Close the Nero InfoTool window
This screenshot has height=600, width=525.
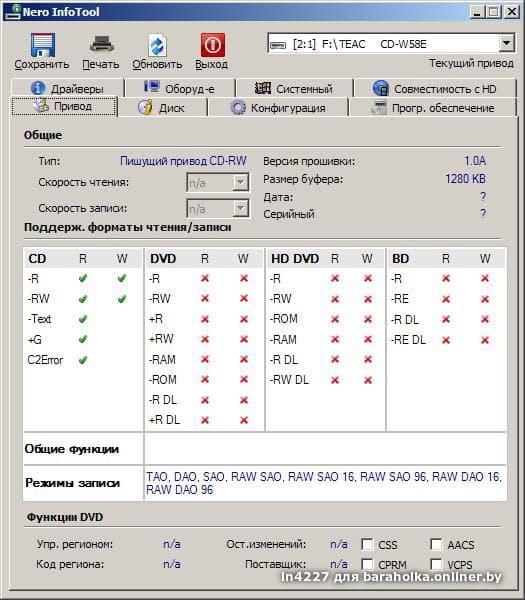point(511,12)
